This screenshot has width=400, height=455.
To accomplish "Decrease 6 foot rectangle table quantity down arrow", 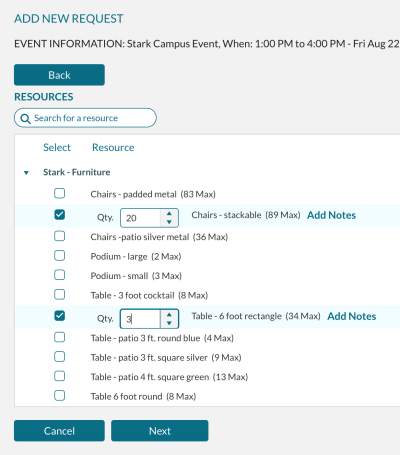I will (169, 323).
